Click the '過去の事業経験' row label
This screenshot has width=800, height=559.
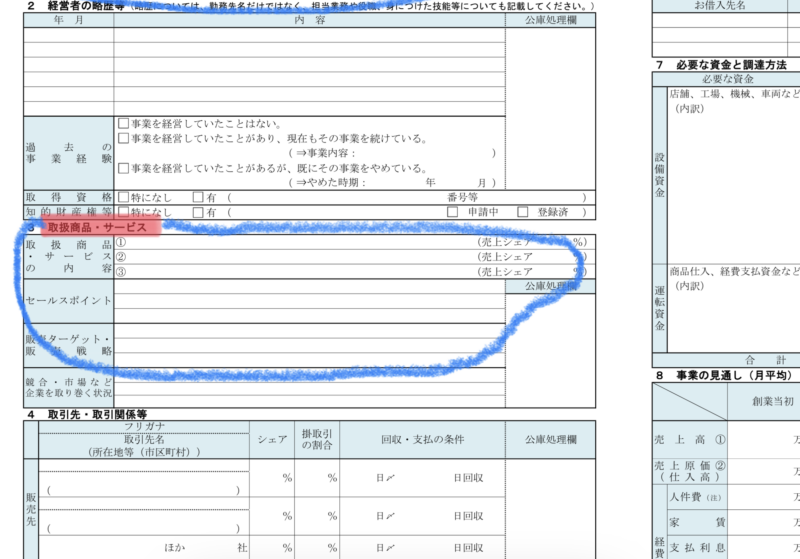[x=68, y=153]
